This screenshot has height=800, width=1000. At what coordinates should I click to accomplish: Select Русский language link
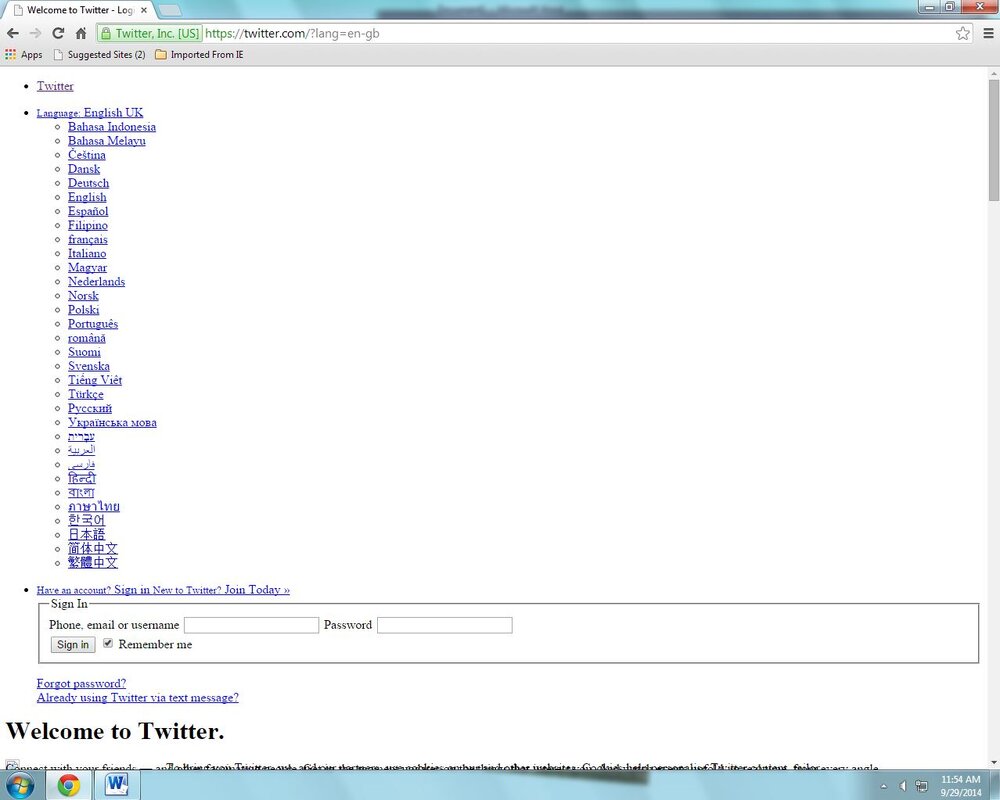point(90,408)
